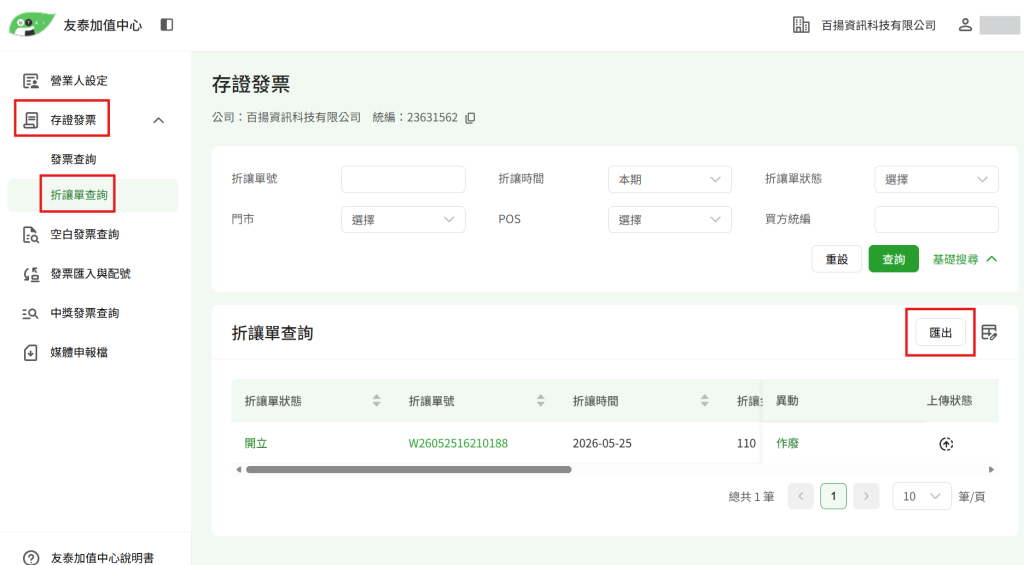Screen dimensions: 1024x565
Task: Open the 折讓單狀態 select dropdown
Action: 936,180
